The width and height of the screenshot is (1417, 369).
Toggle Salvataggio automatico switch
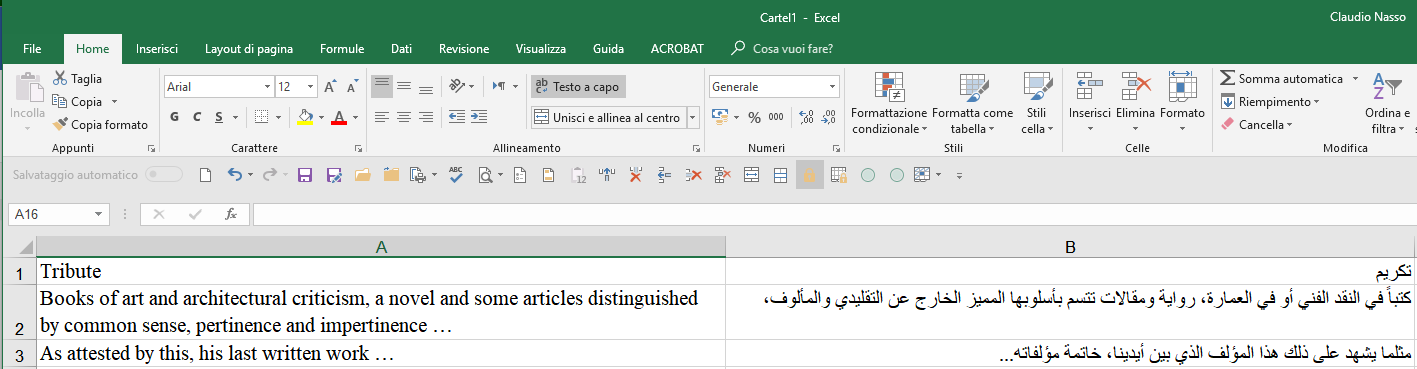click(164, 175)
